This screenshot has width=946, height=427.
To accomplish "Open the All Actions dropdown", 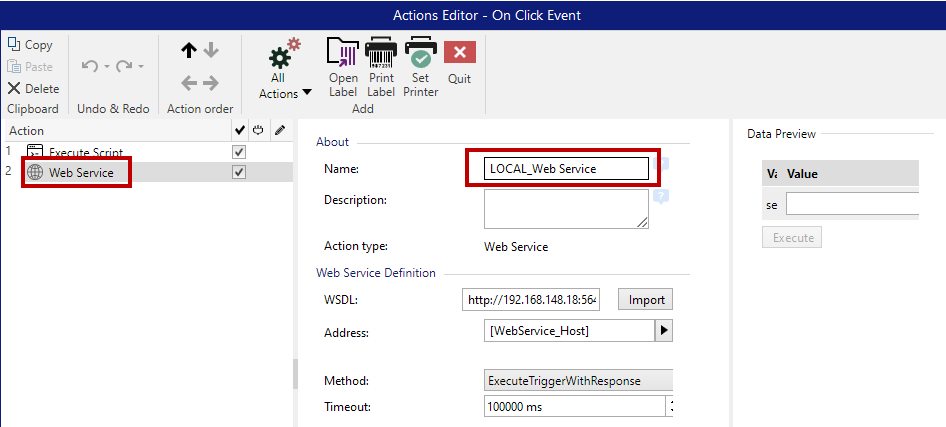I will (x=285, y=93).
